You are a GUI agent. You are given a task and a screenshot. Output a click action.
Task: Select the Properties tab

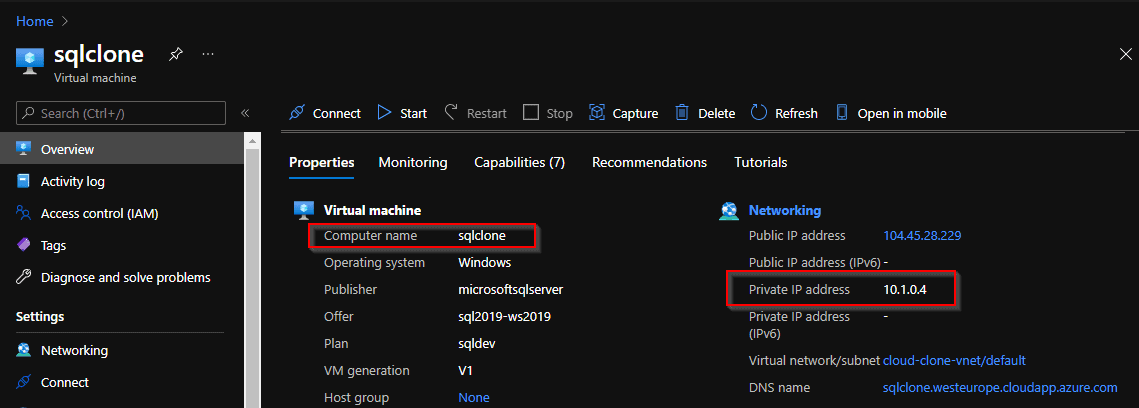(322, 163)
